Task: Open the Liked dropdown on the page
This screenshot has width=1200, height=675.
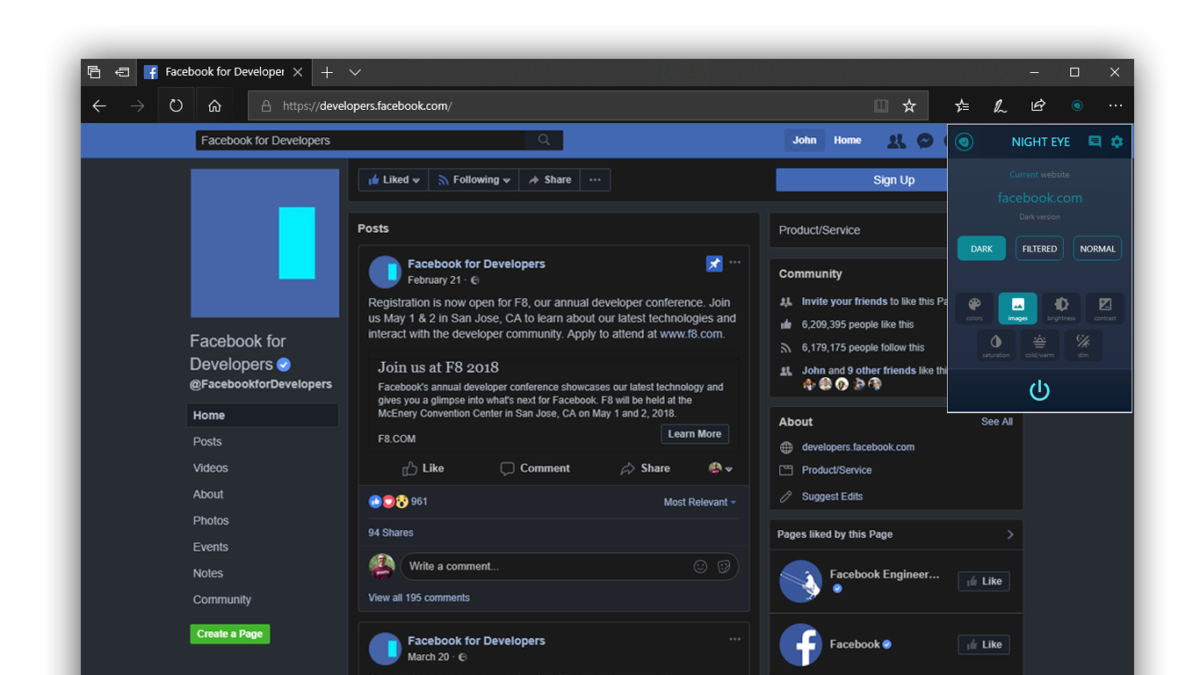Action: tap(392, 179)
